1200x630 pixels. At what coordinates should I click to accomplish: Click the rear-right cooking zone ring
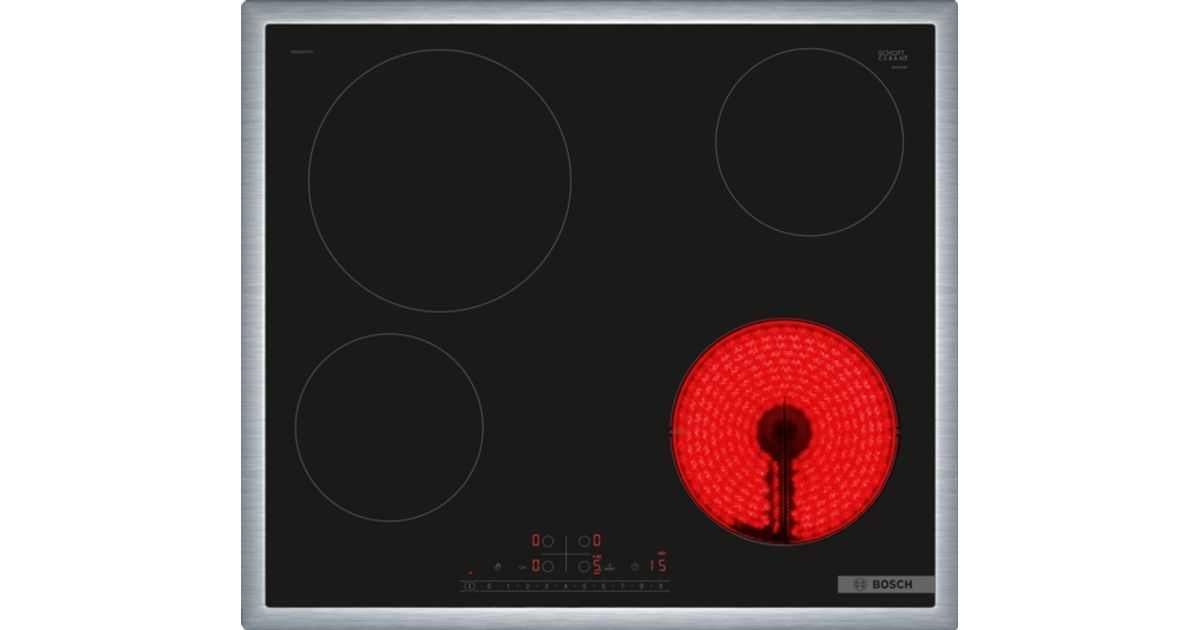click(809, 142)
